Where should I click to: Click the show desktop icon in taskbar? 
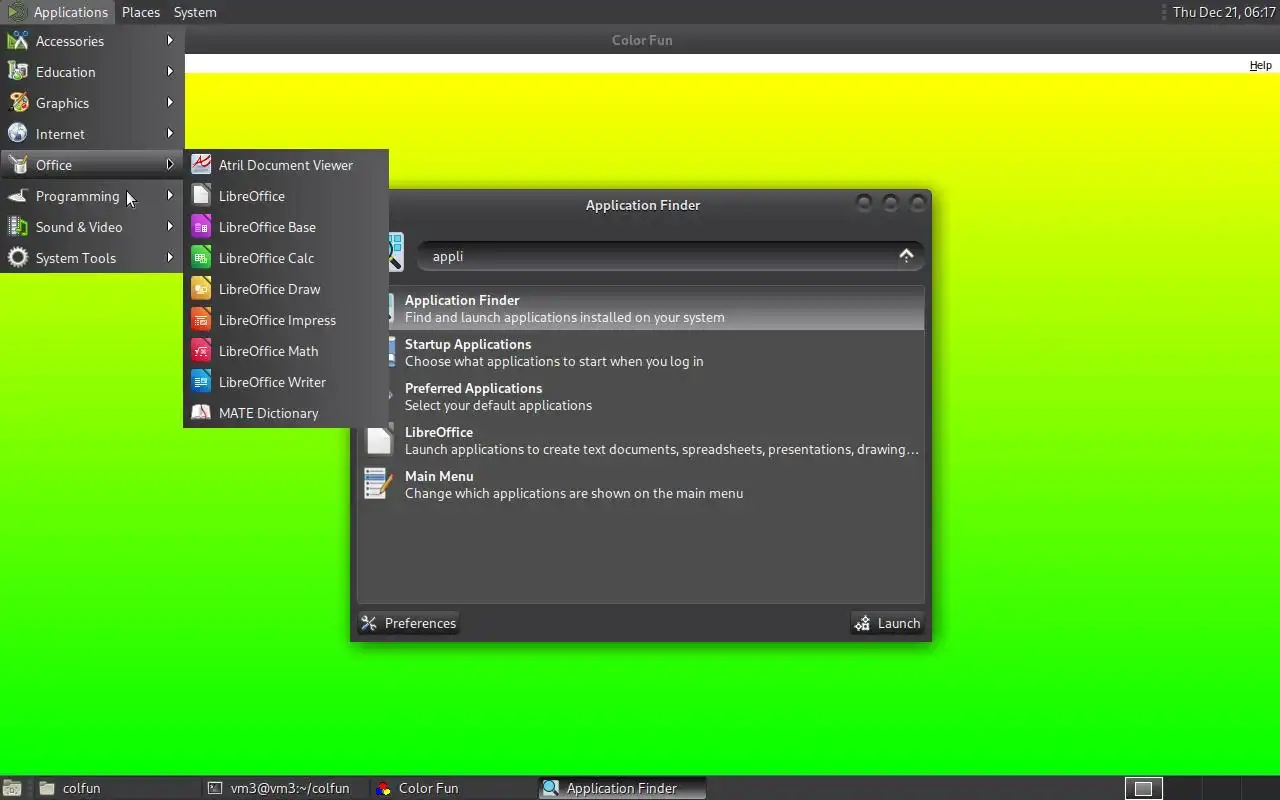12,788
